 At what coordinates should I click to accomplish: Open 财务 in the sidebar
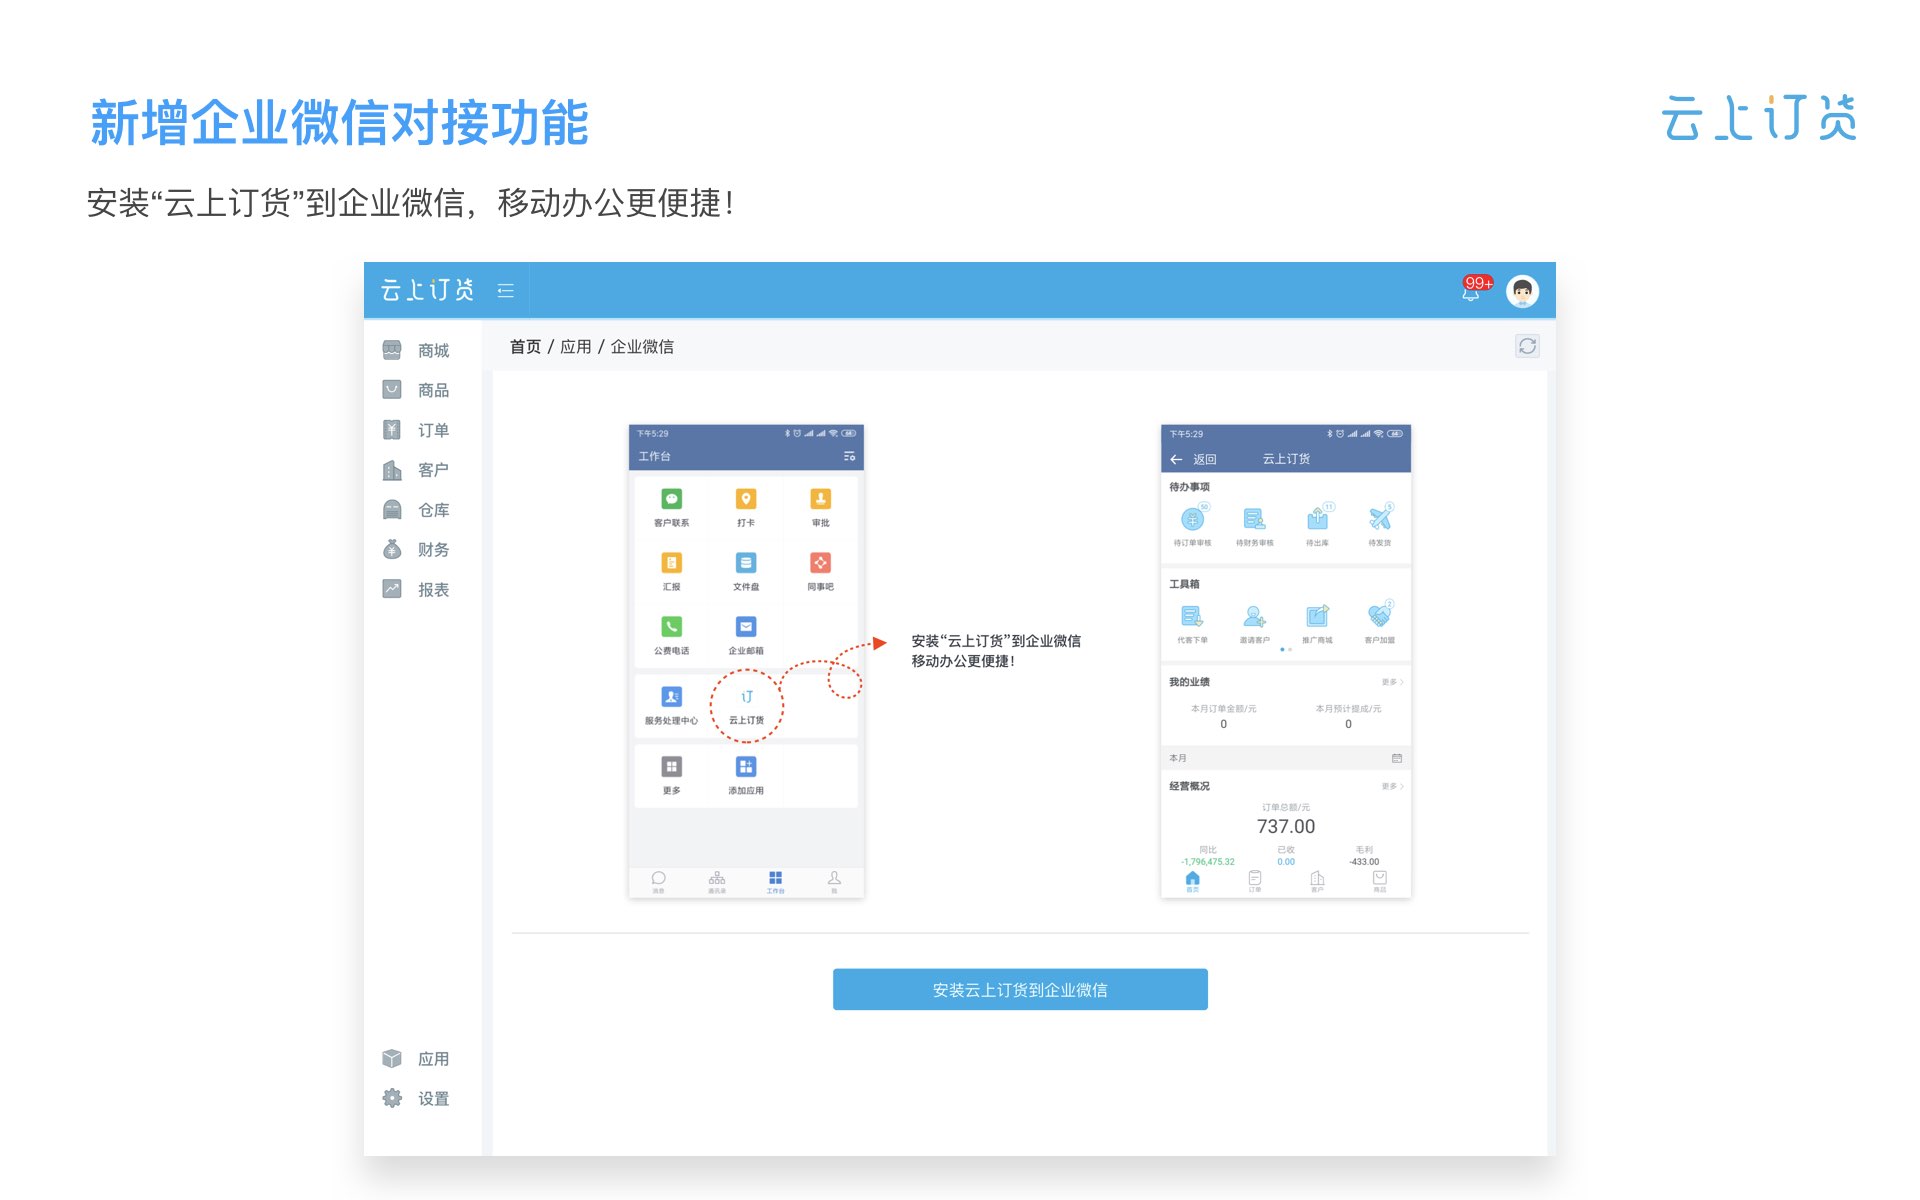[x=417, y=549]
